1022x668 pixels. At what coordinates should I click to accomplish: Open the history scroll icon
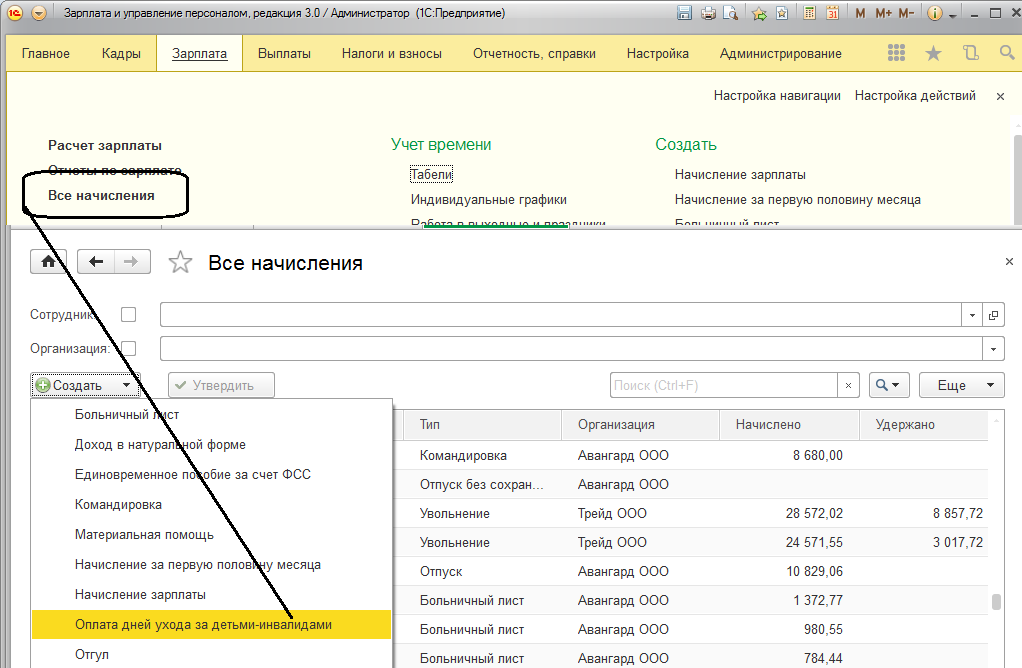click(x=969, y=53)
